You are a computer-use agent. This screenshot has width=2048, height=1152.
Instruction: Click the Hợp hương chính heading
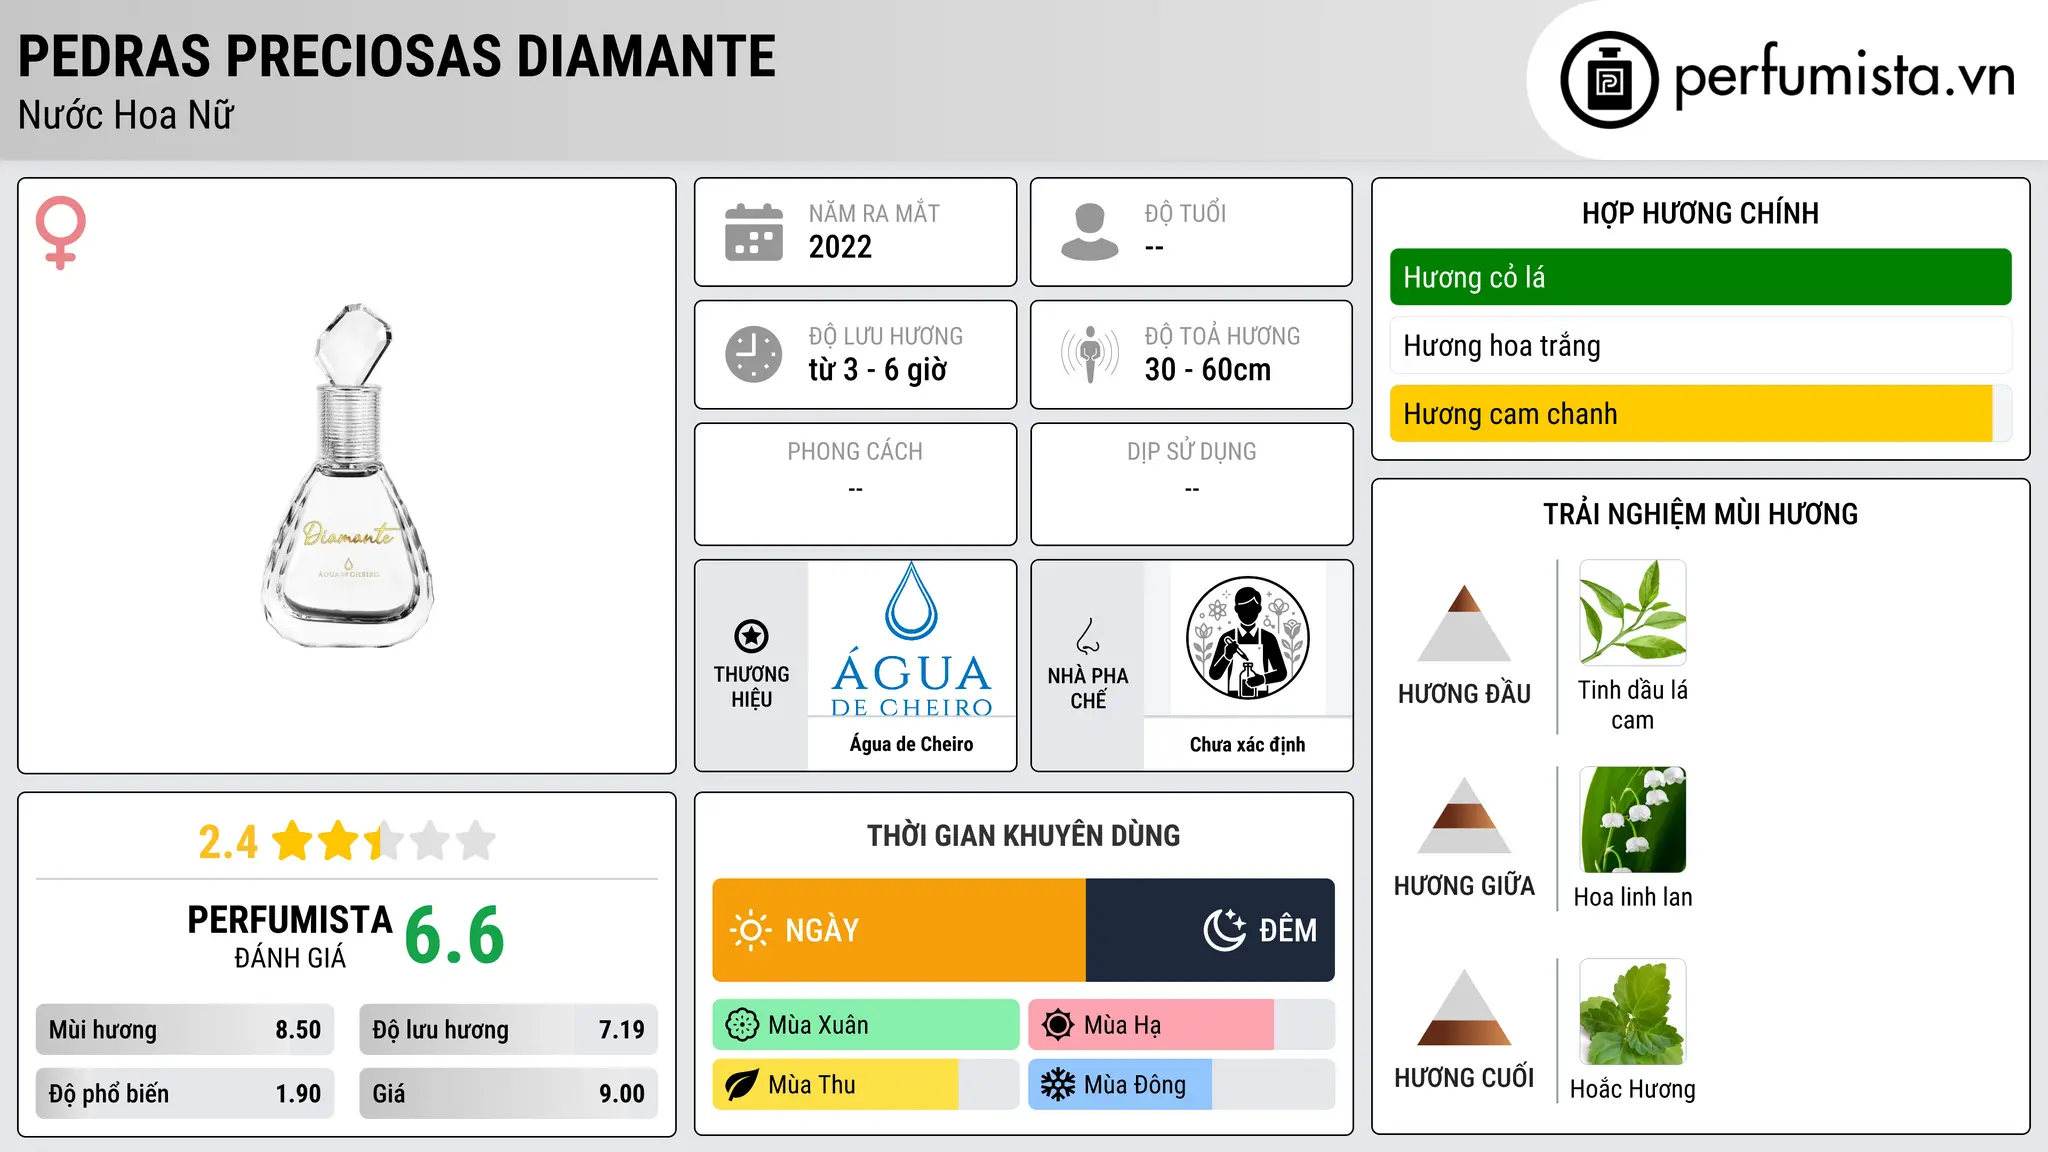point(1700,214)
